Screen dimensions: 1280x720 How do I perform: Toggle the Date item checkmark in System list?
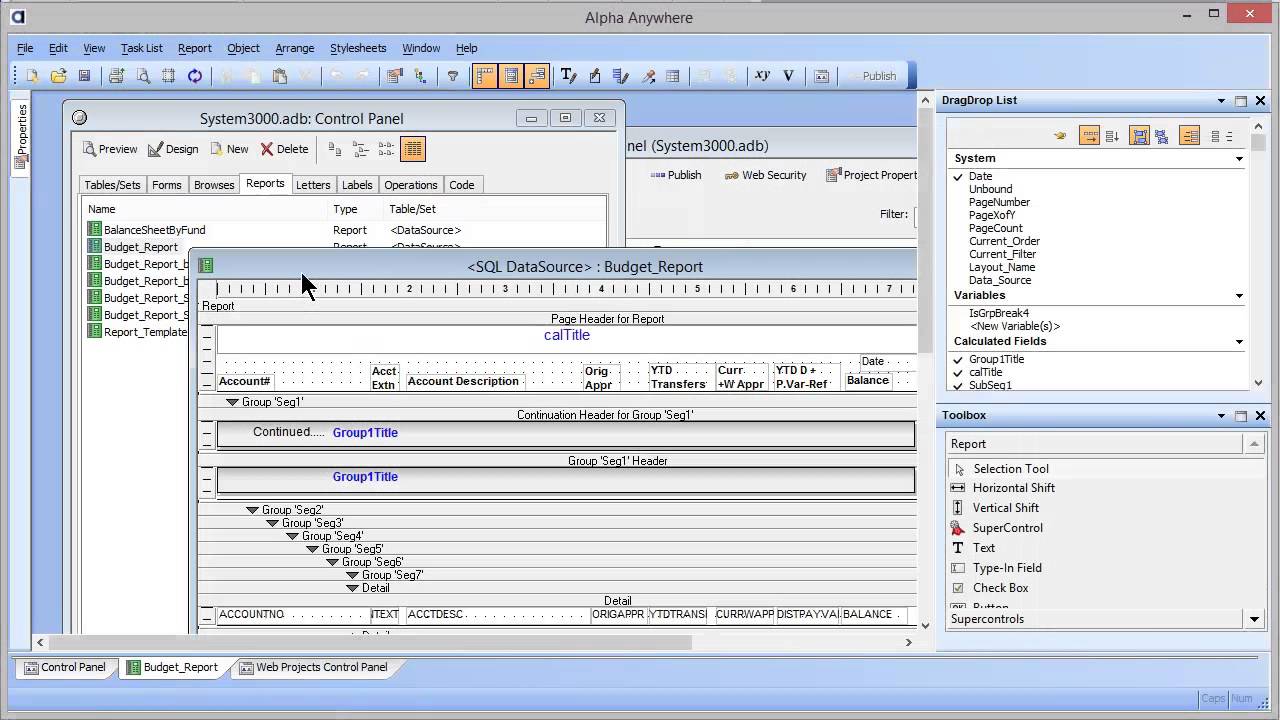(x=958, y=176)
